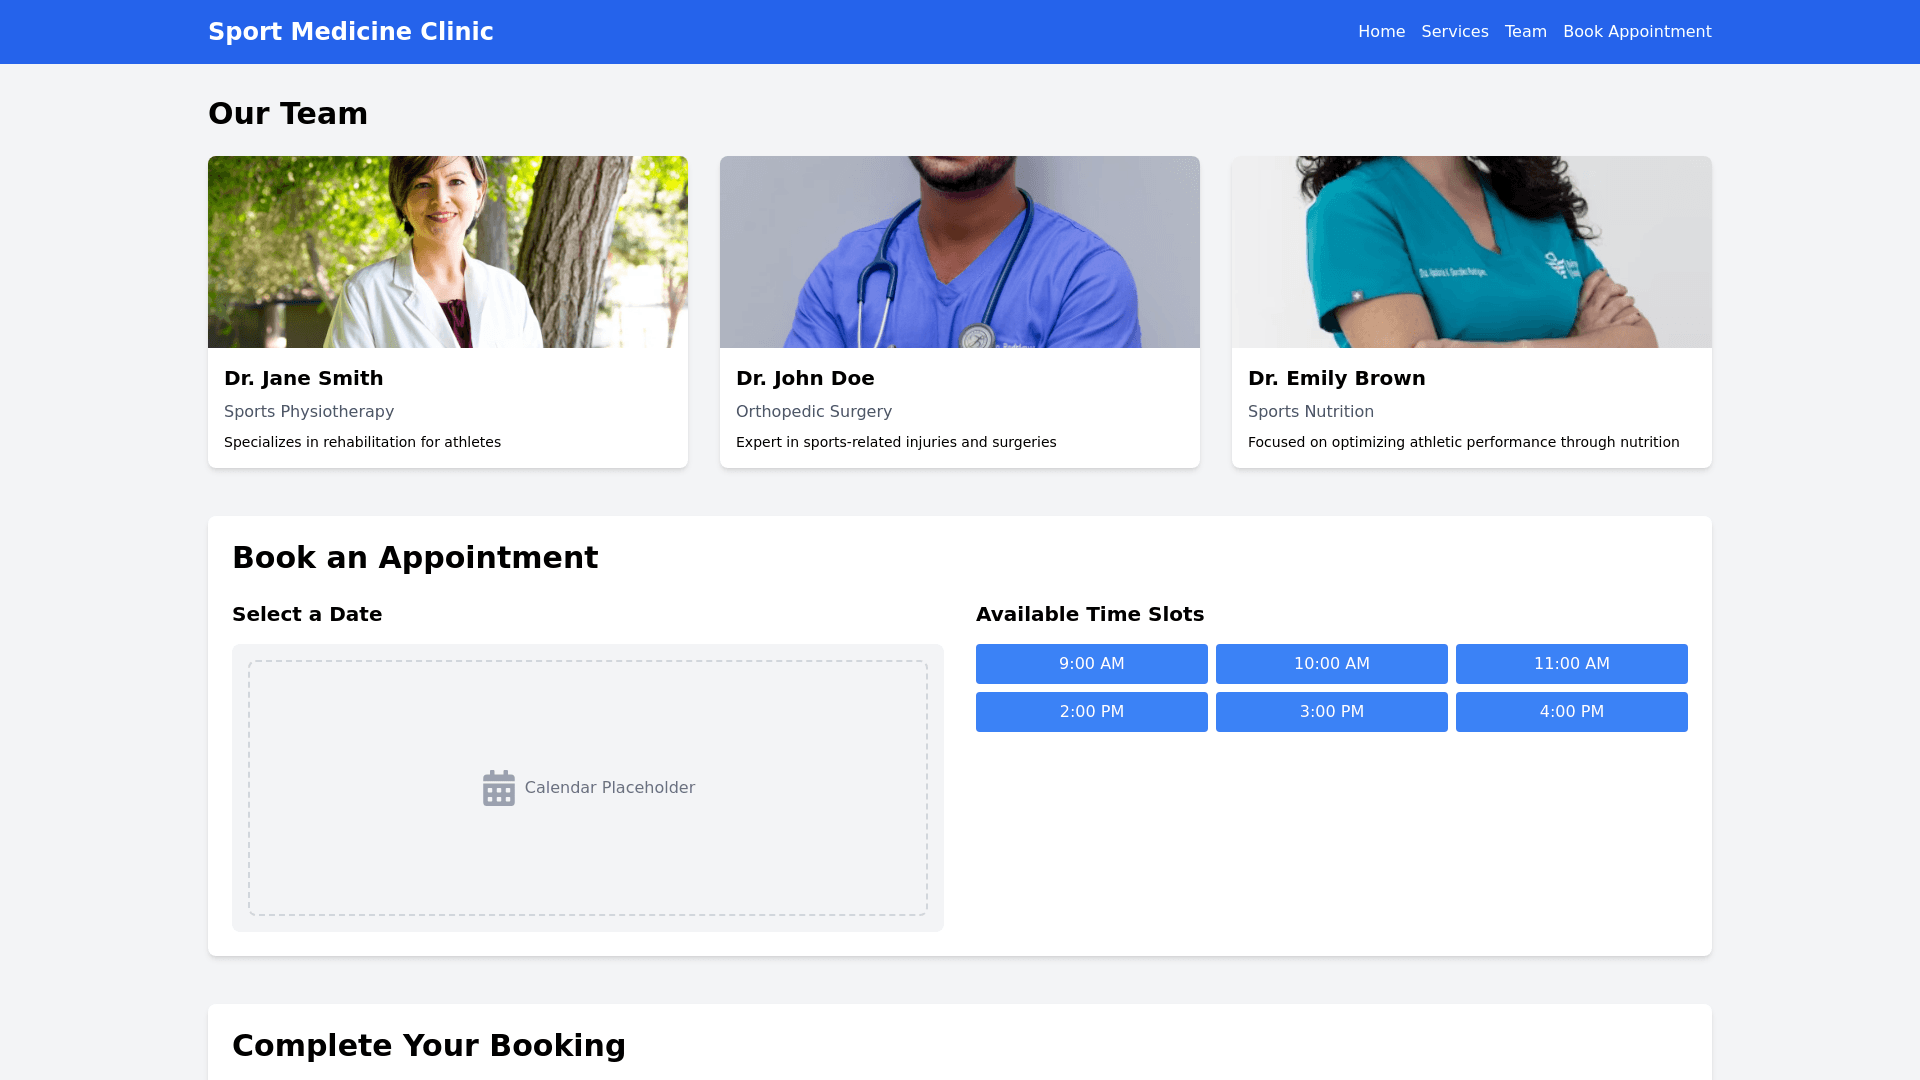
Task: Choose the 10:00 AM time slot
Action: pos(1331,664)
